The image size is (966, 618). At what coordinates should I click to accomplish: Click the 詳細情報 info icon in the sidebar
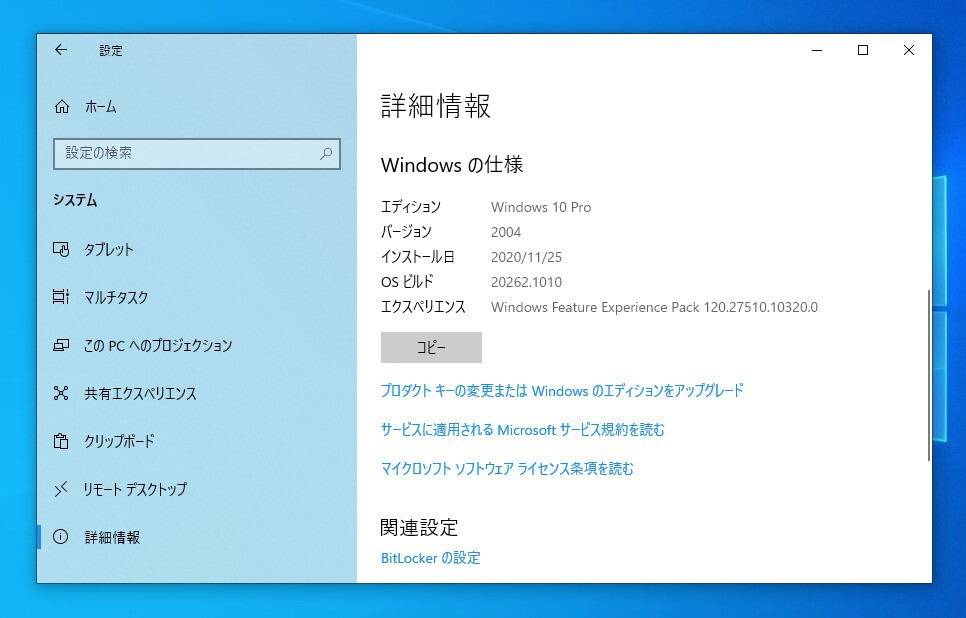[61, 537]
